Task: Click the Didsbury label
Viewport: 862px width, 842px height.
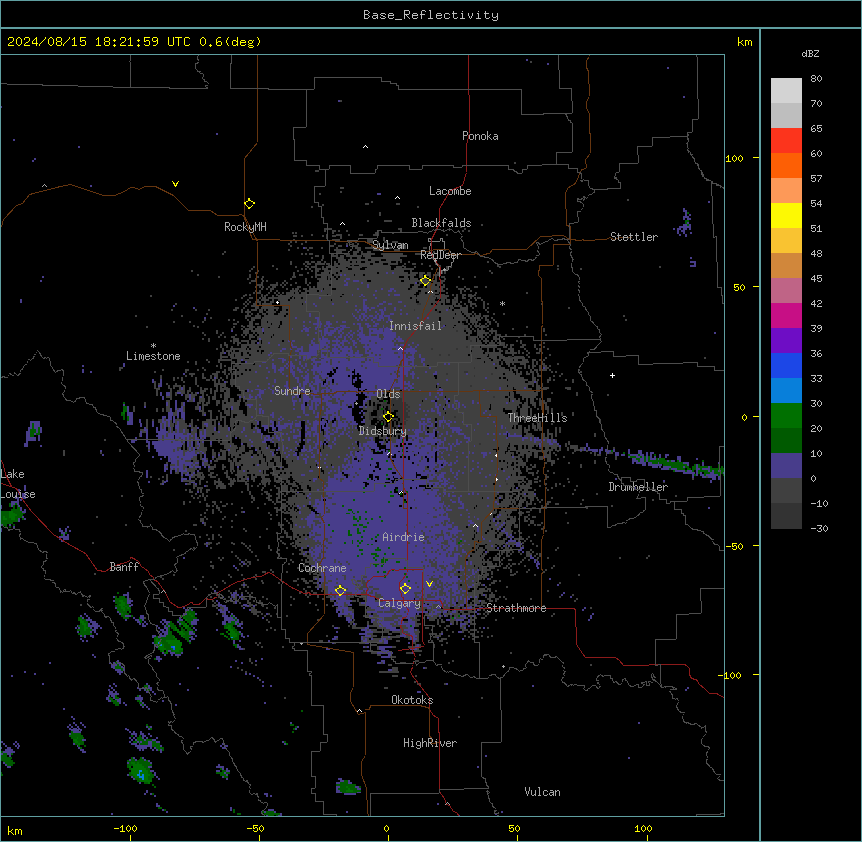Action: pyautogui.click(x=383, y=431)
